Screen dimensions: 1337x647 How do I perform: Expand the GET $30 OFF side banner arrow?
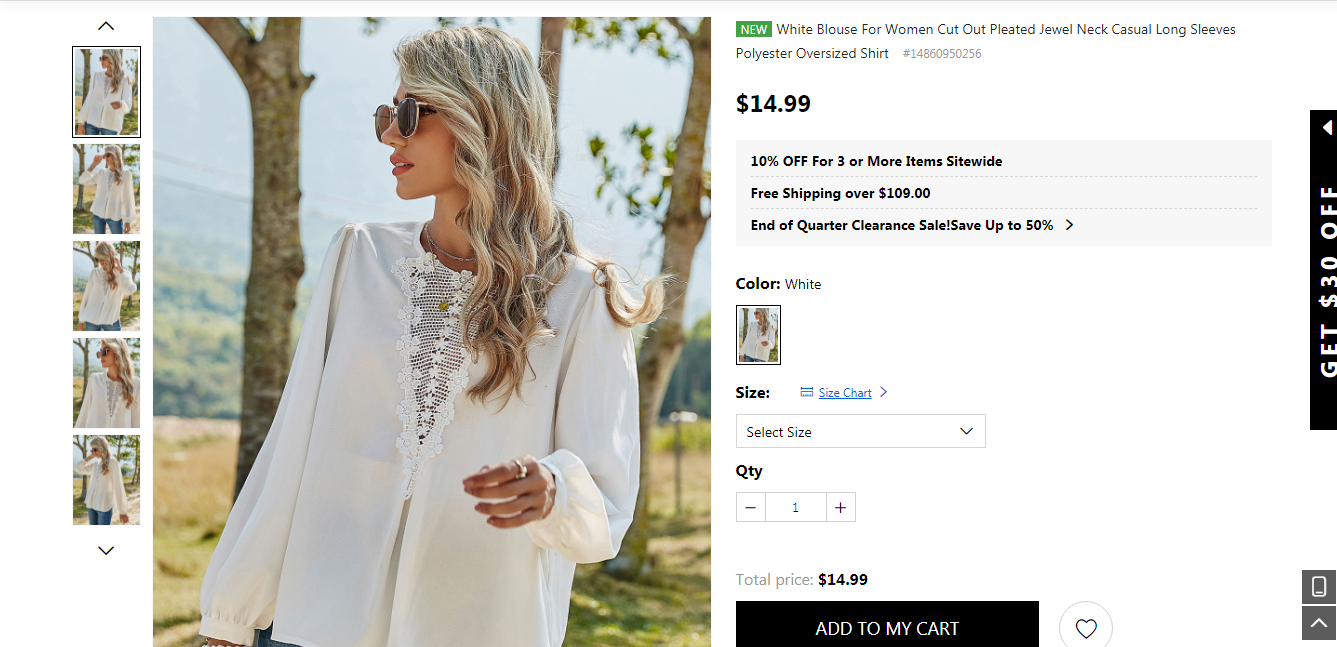tap(1327, 127)
